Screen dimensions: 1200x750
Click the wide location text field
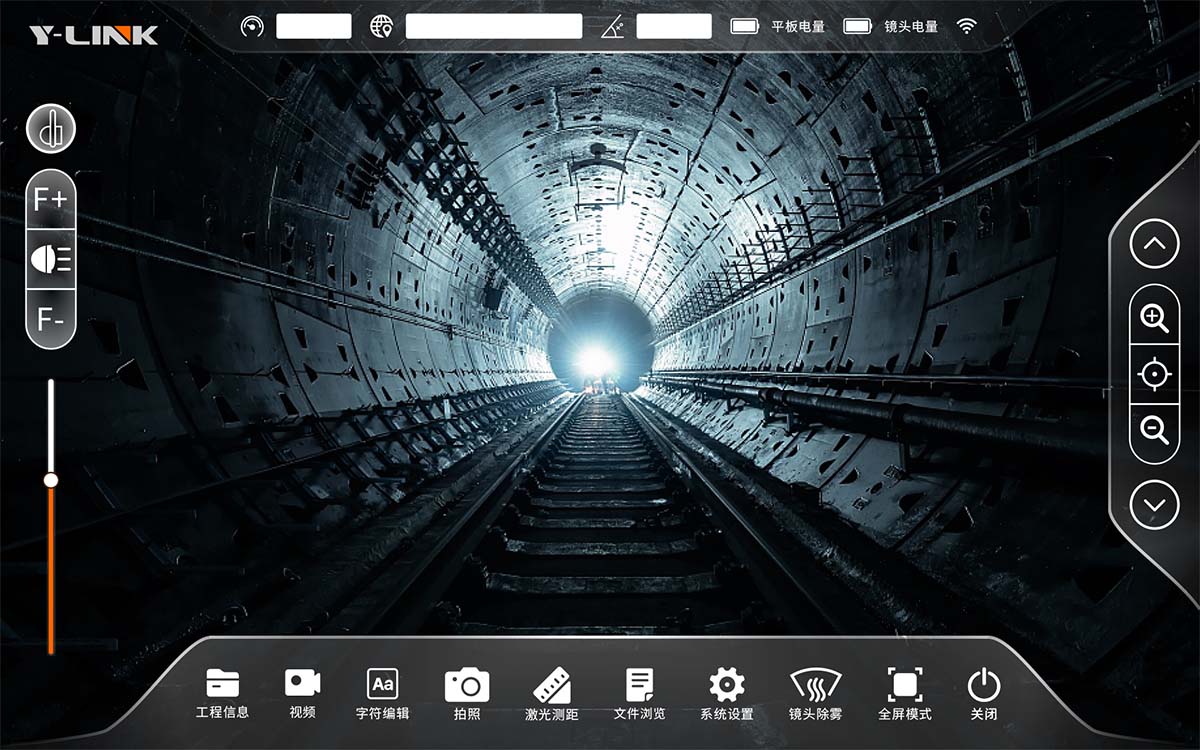pyautogui.click(x=494, y=26)
